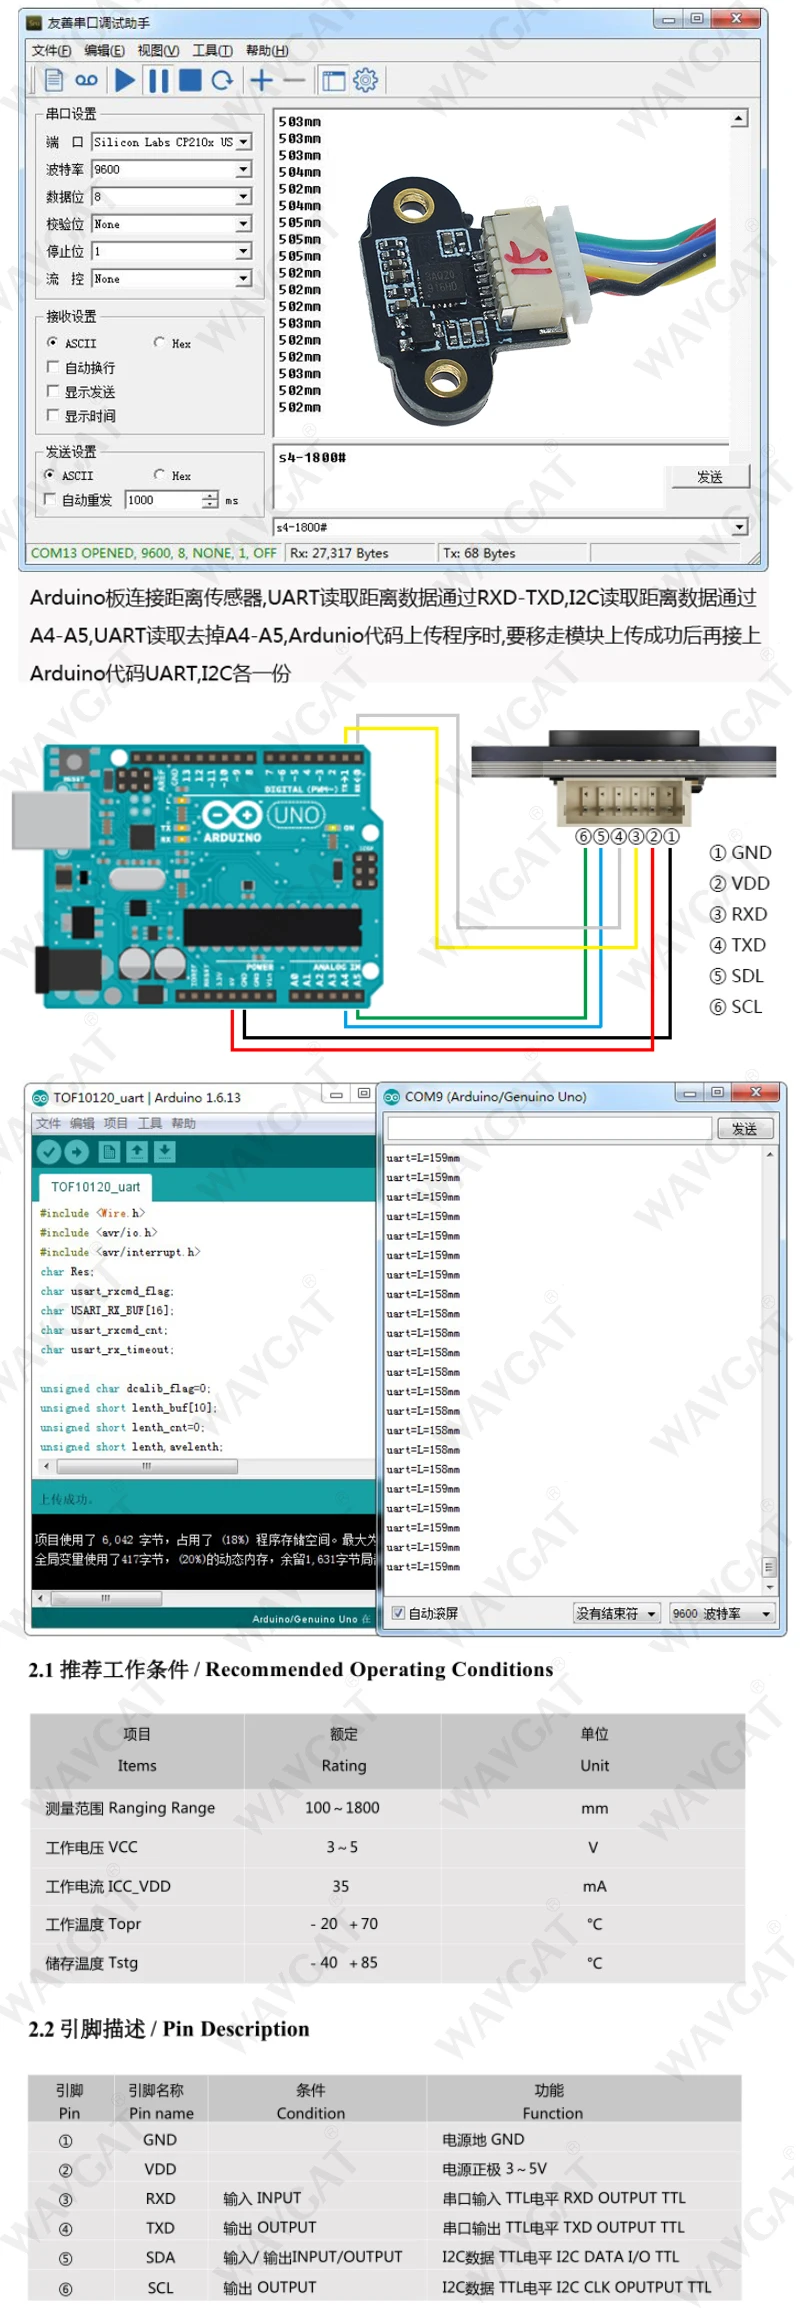Enable 自动换行 checkbox
This screenshot has width=800, height=2319.
tap(53, 367)
